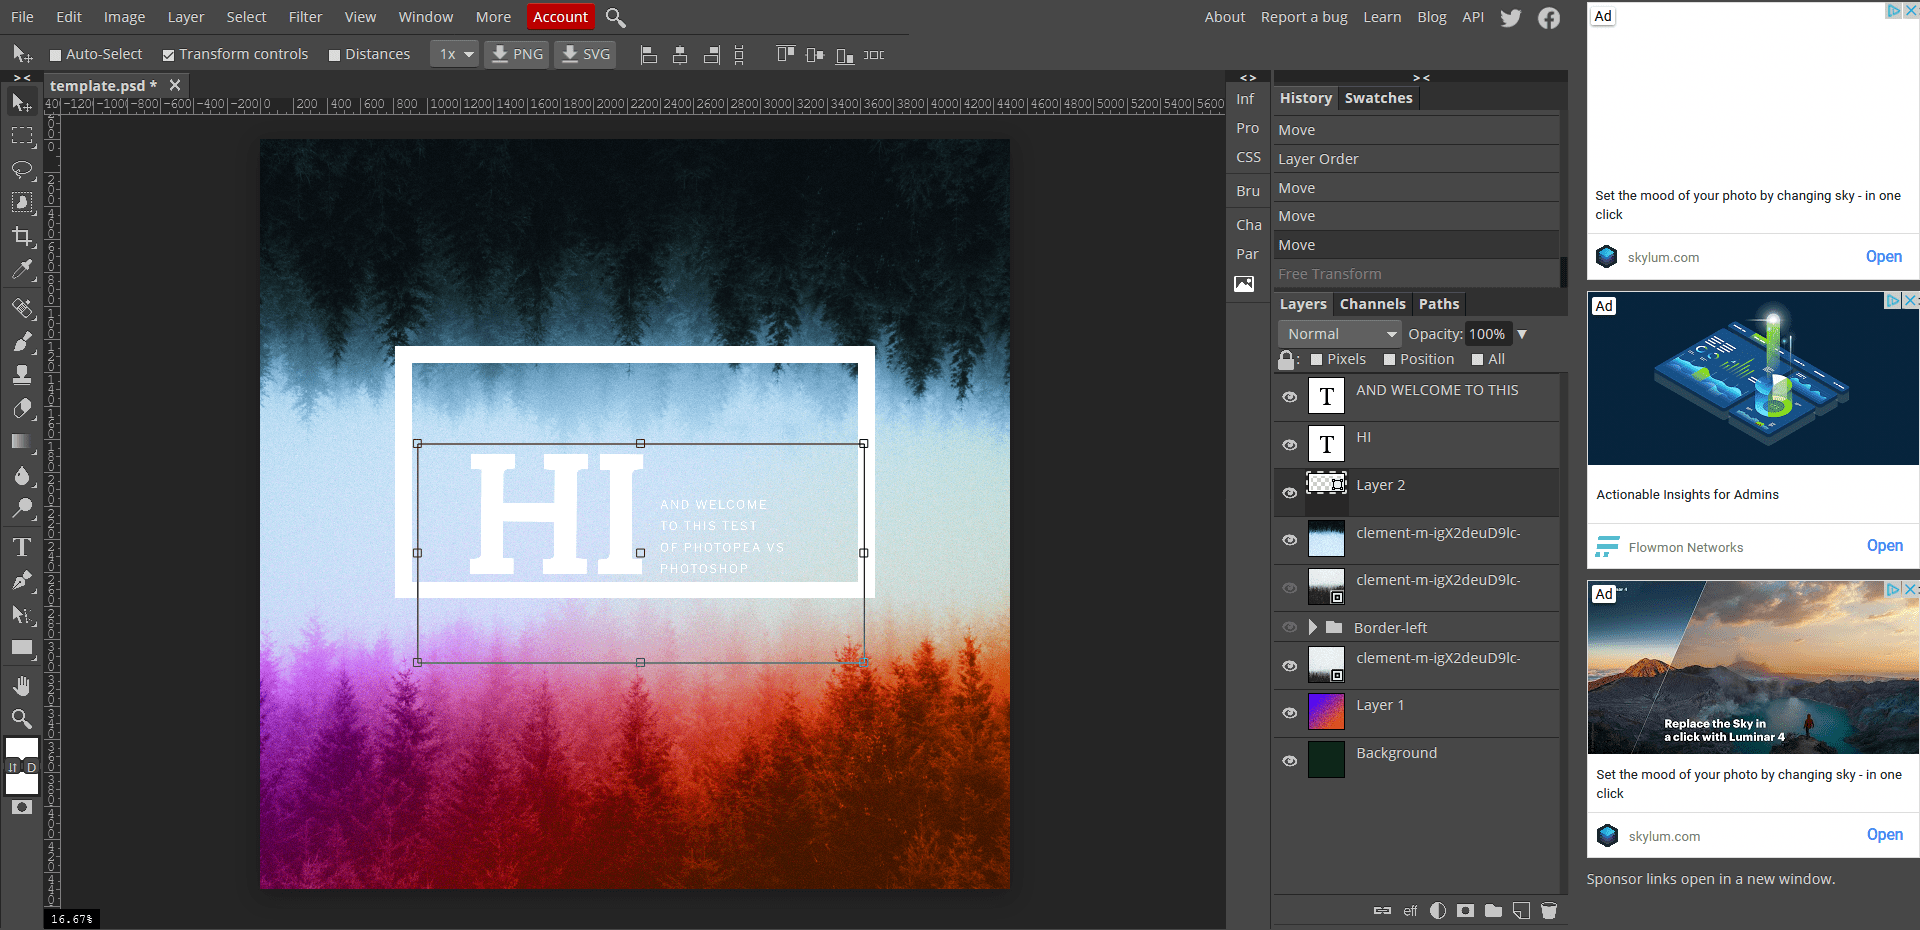Click the Delete Layer trash icon
The height and width of the screenshot is (930, 1920).
click(1549, 911)
